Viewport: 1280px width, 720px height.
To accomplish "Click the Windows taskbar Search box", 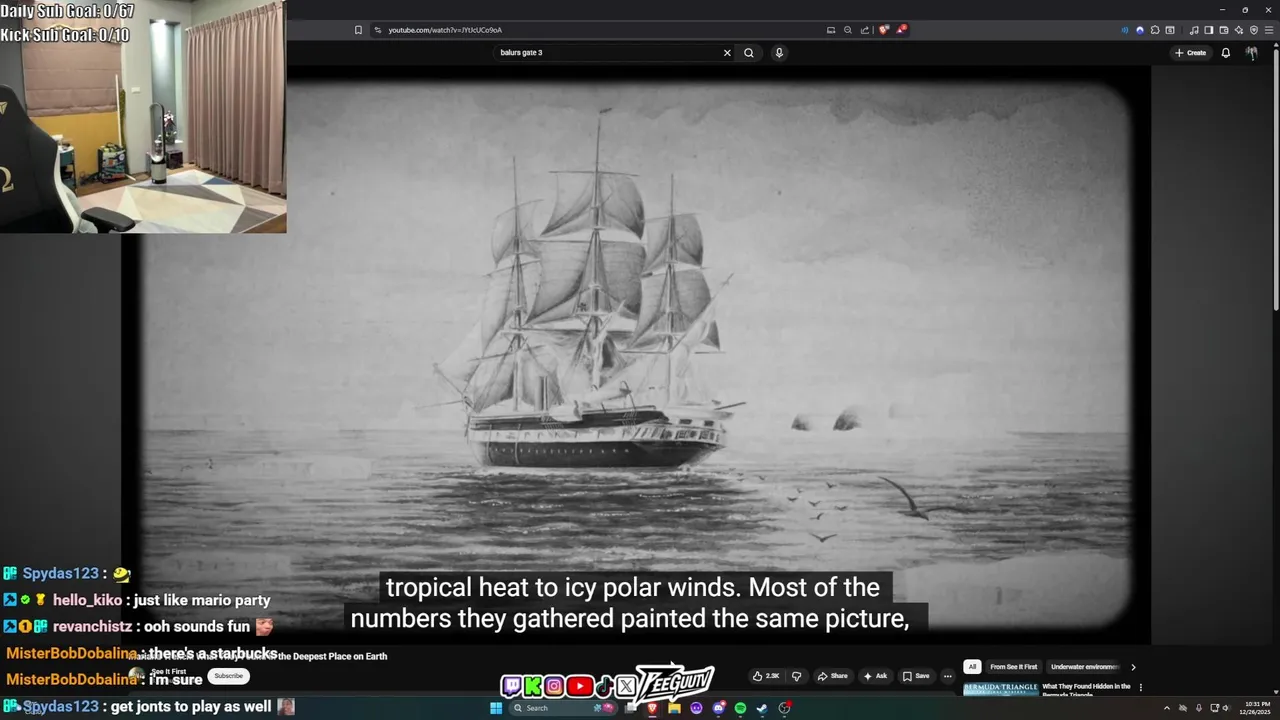I will pyautogui.click(x=563, y=708).
